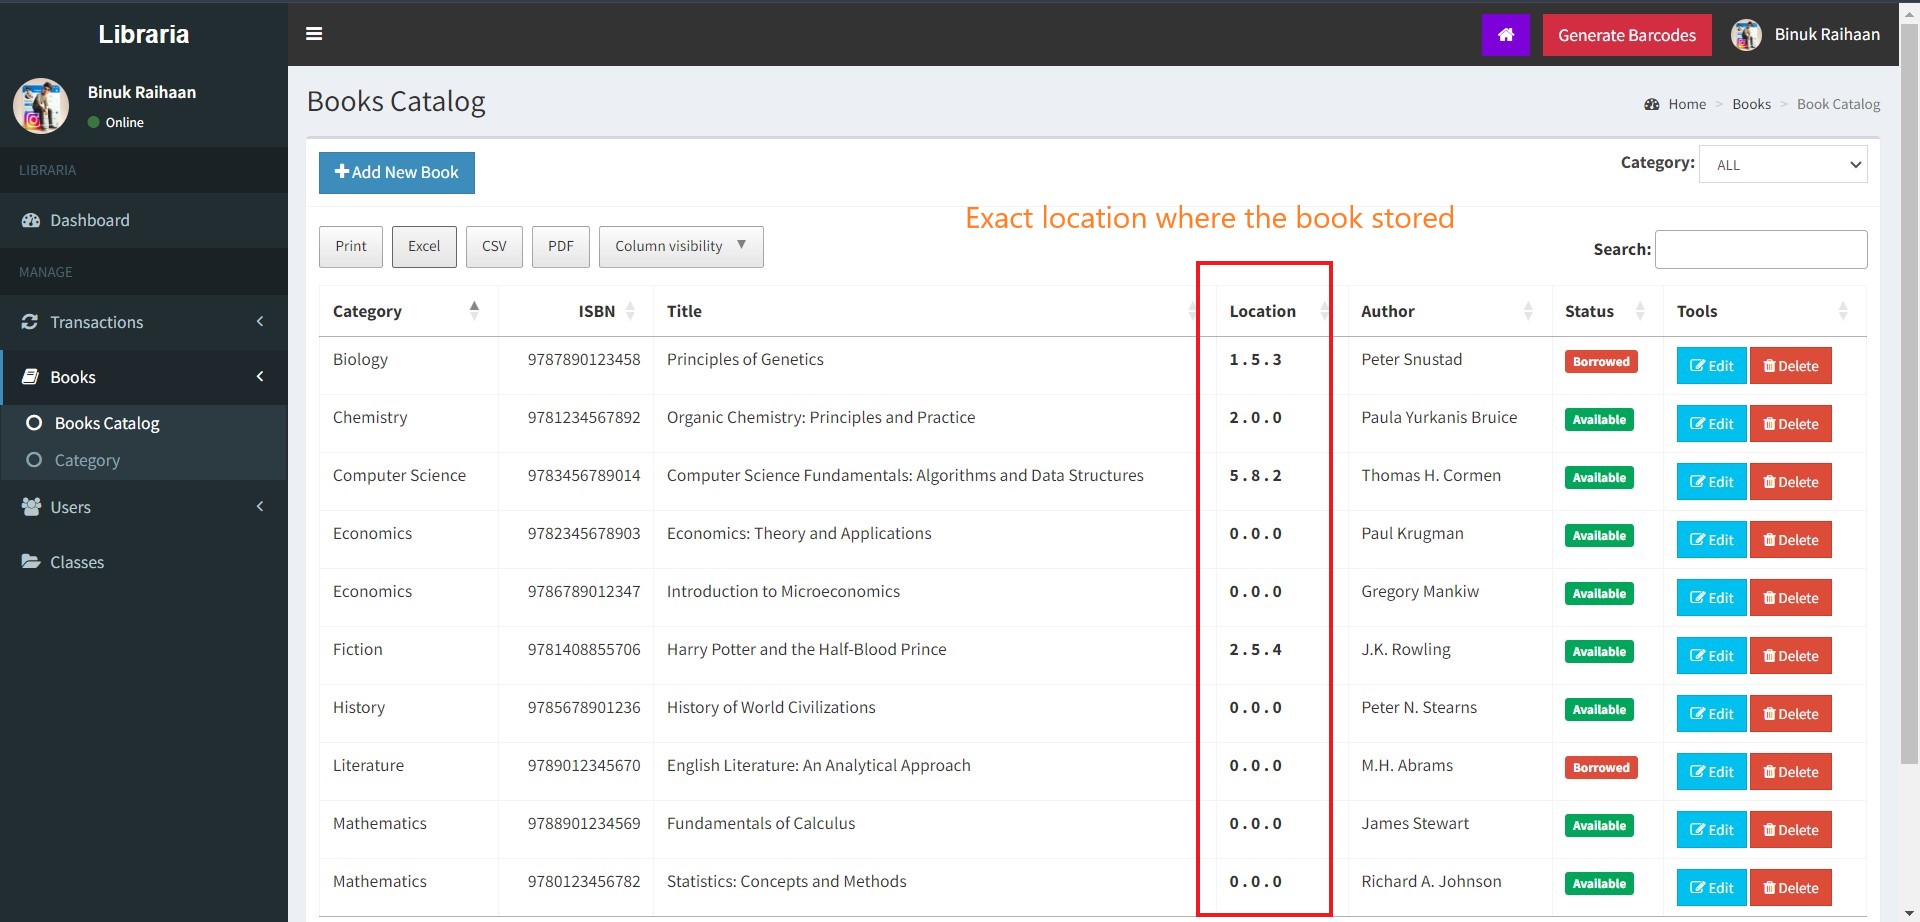The image size is (1920, 922).
Task: Open Transactions sidebar menu
Action: click(x=144, y=322)
